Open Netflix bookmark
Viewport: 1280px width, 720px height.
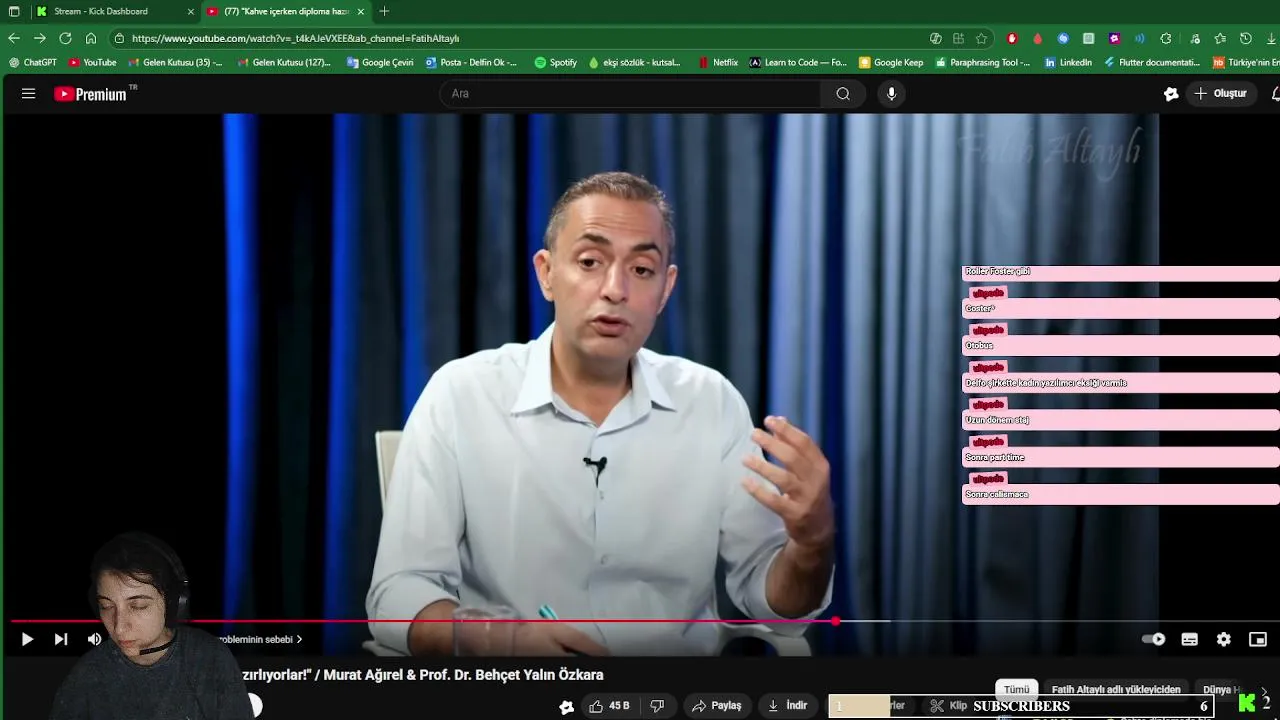point(718,62)
